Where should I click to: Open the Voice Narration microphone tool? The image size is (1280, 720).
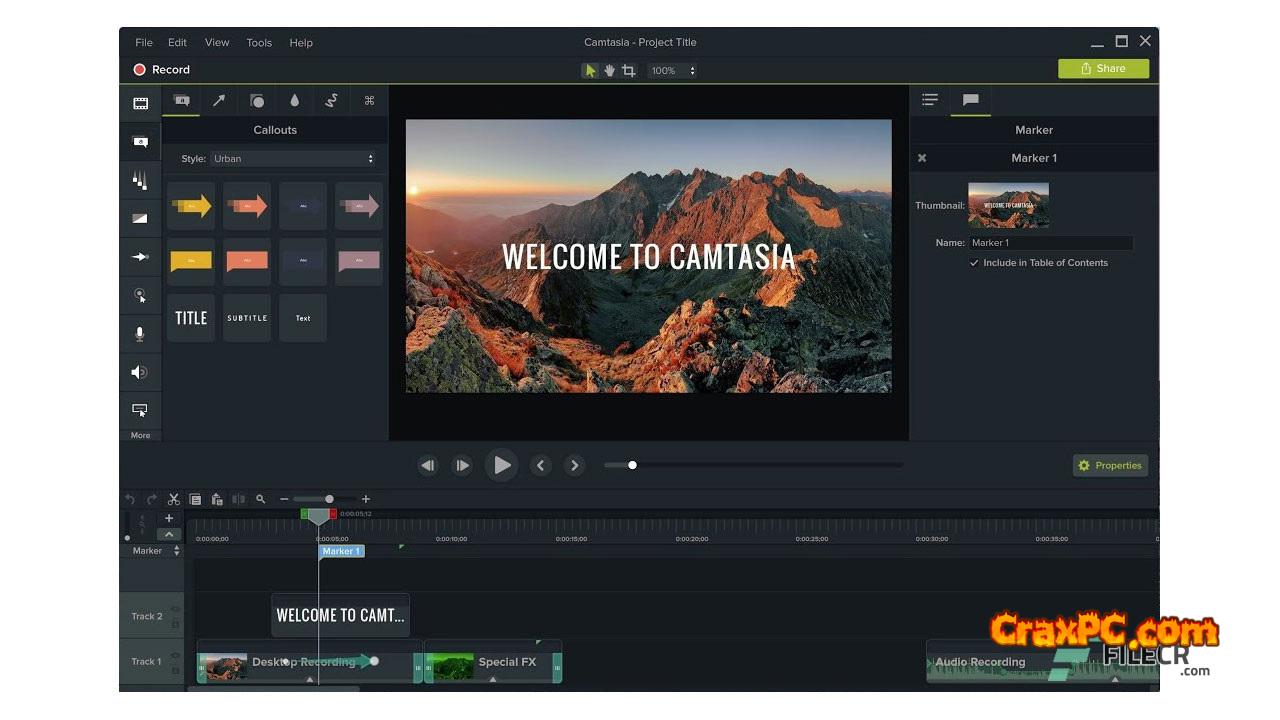140,334
